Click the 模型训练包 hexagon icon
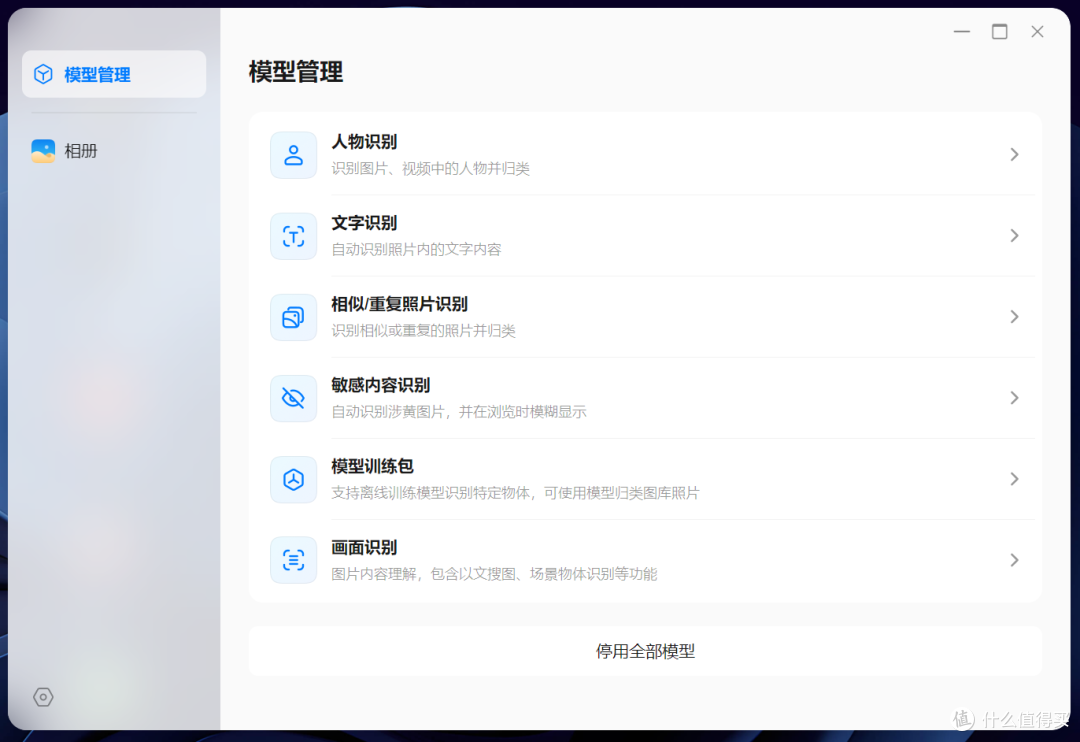The height and width of the screenshot is (742, 1080). point(293,480)
